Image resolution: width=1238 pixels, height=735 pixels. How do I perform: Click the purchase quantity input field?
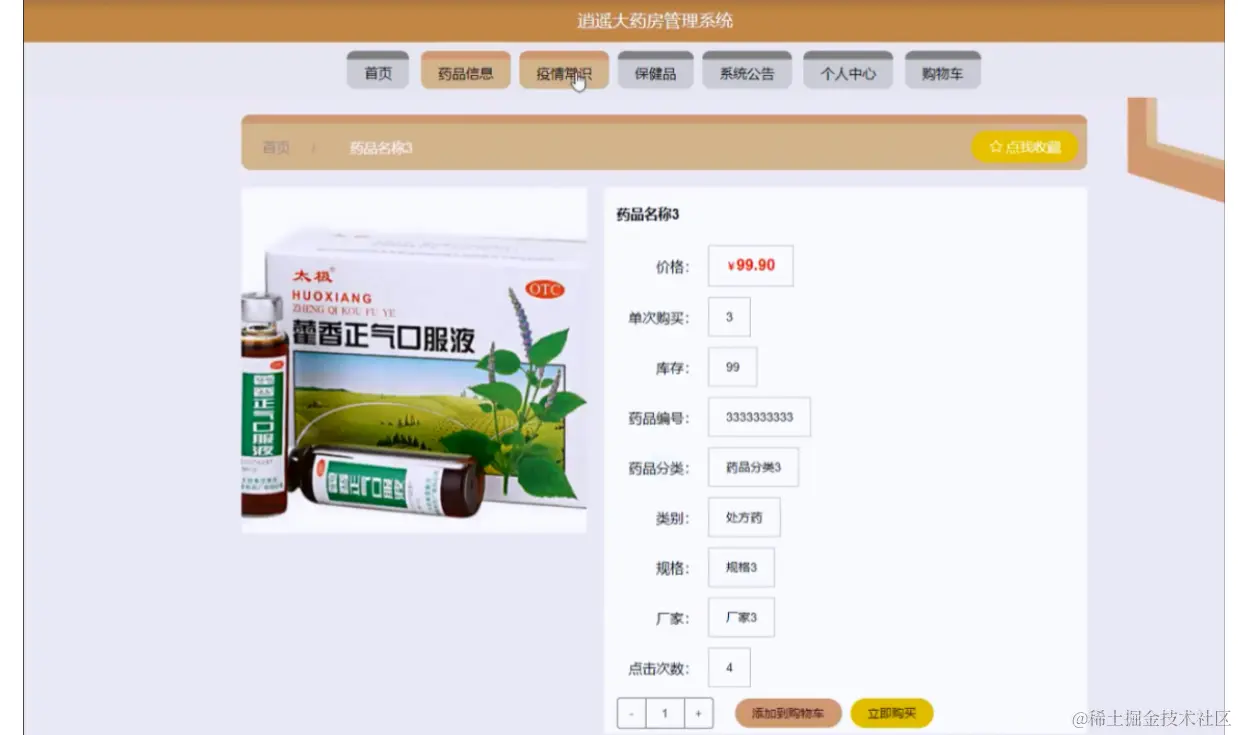[665, 714]
